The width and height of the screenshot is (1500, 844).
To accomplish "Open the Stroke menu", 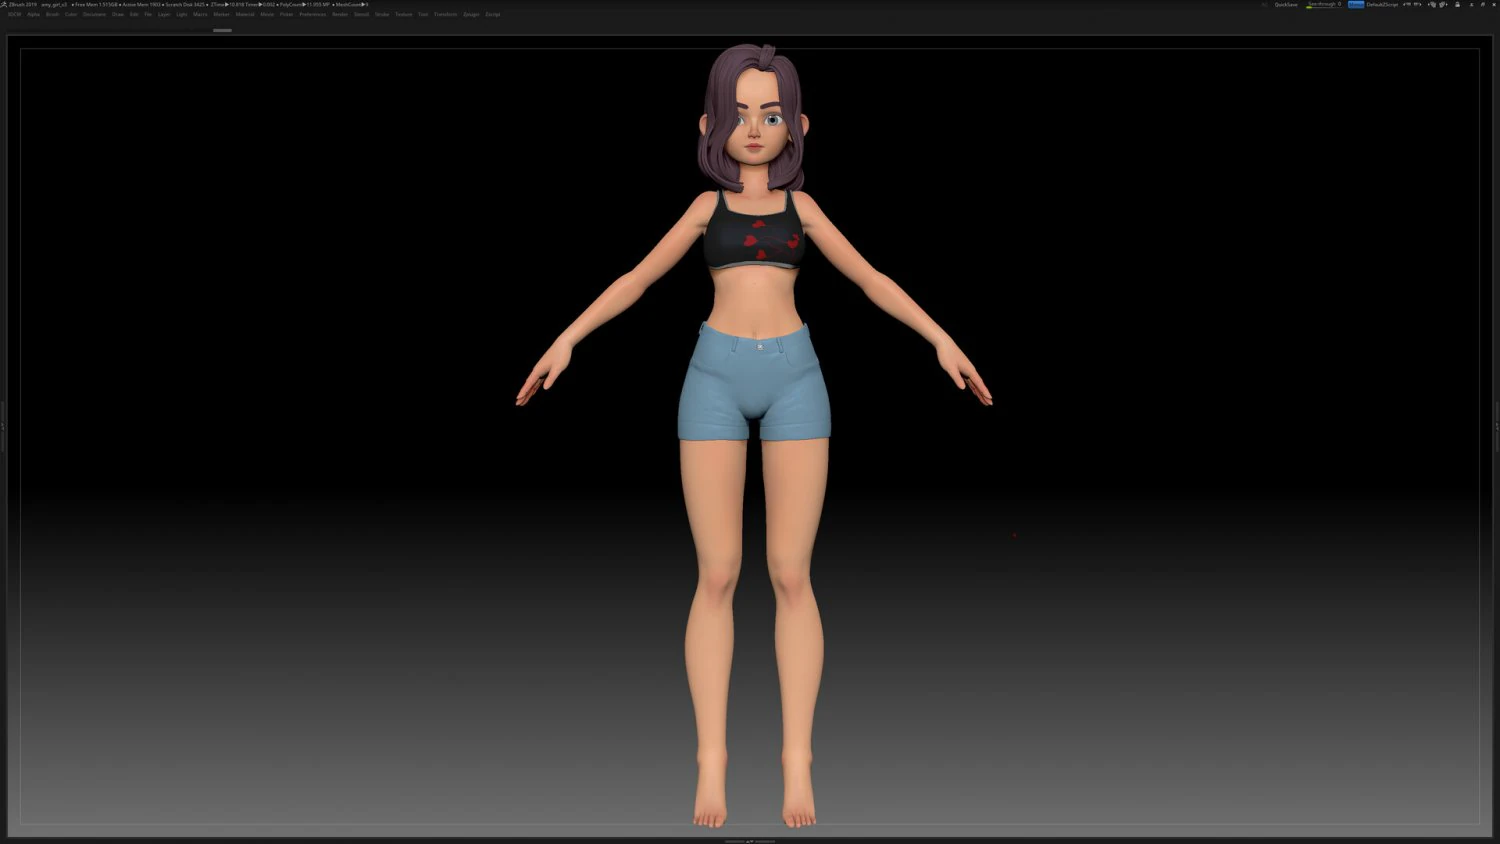I will click(x=382, y=14).
